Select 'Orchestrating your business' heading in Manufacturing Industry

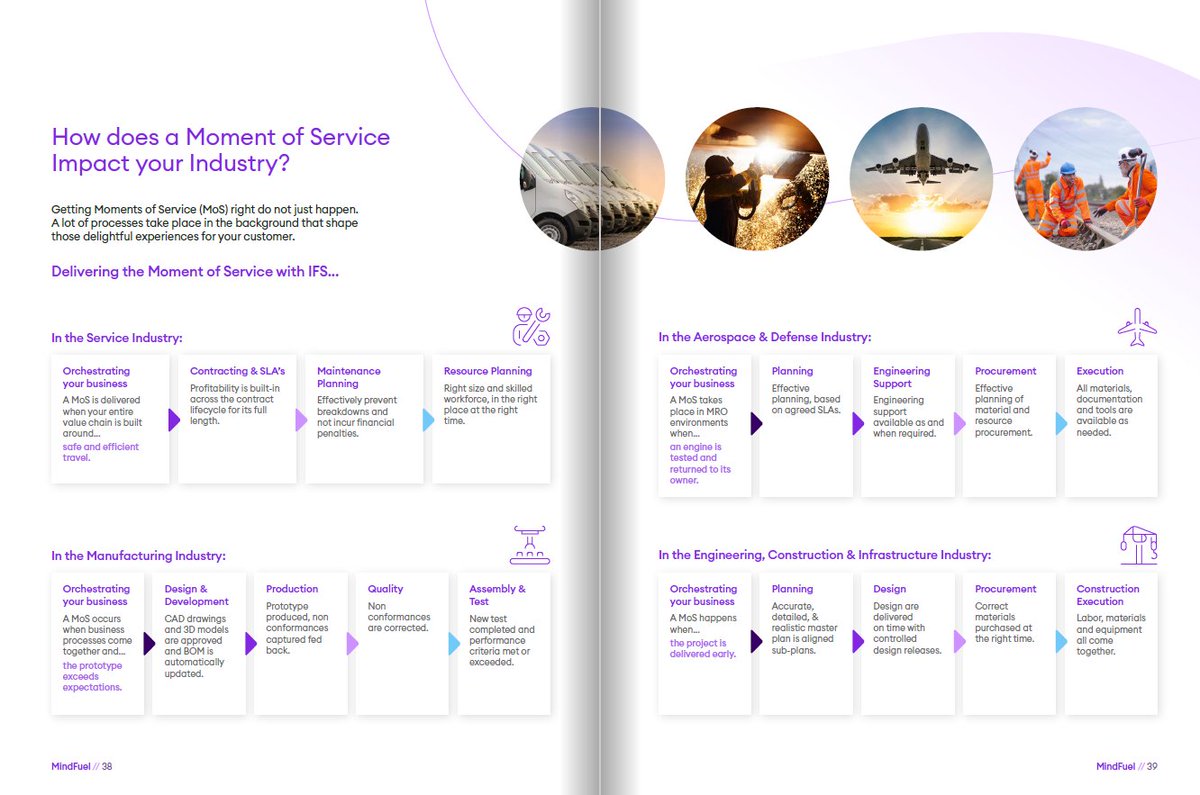click(x=96, y=595)
